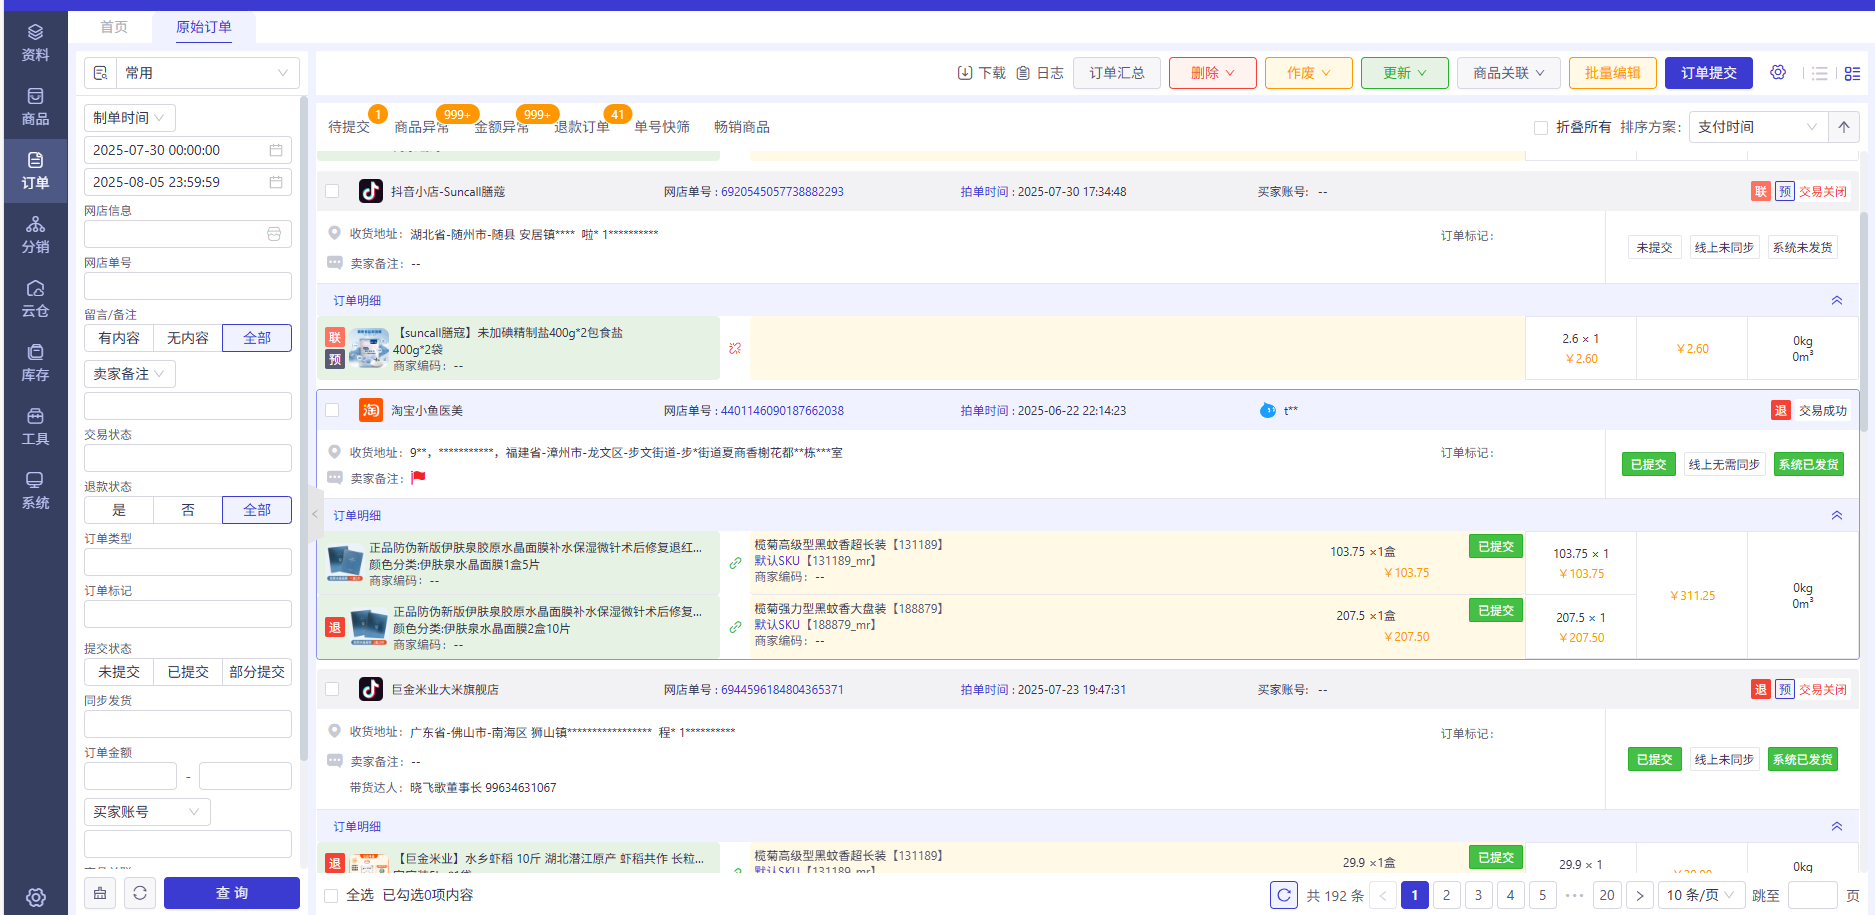Open the 云仓 sidebar icon
The width and height of the screenshot is (1875, 915).
coord(35,298)
